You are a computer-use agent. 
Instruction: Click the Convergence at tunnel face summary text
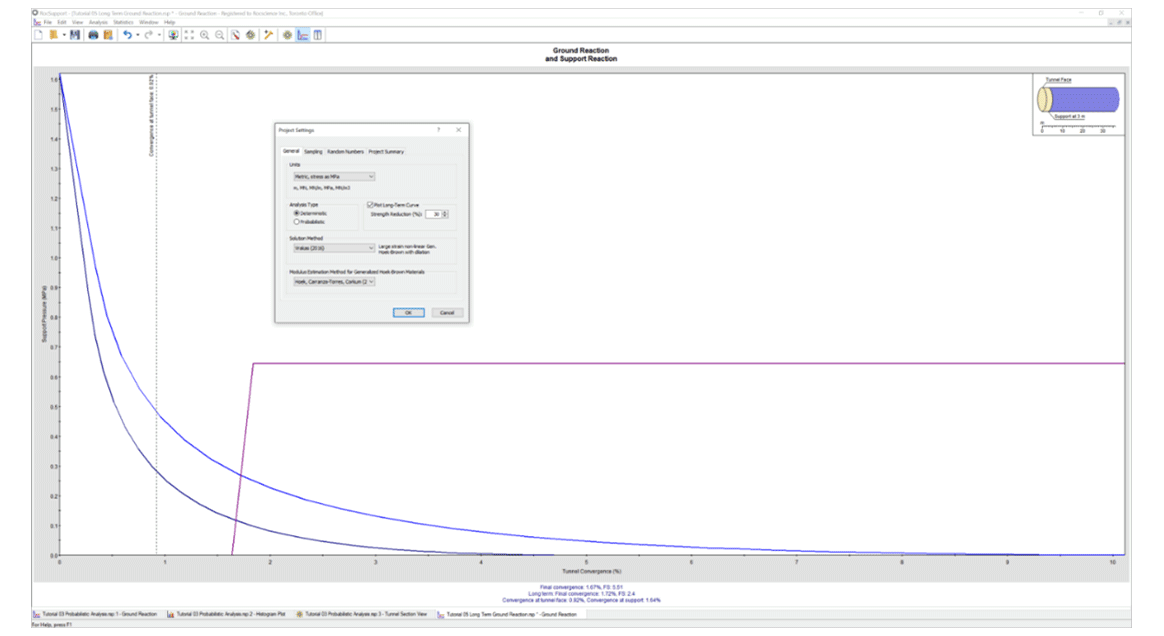point(581,600)
